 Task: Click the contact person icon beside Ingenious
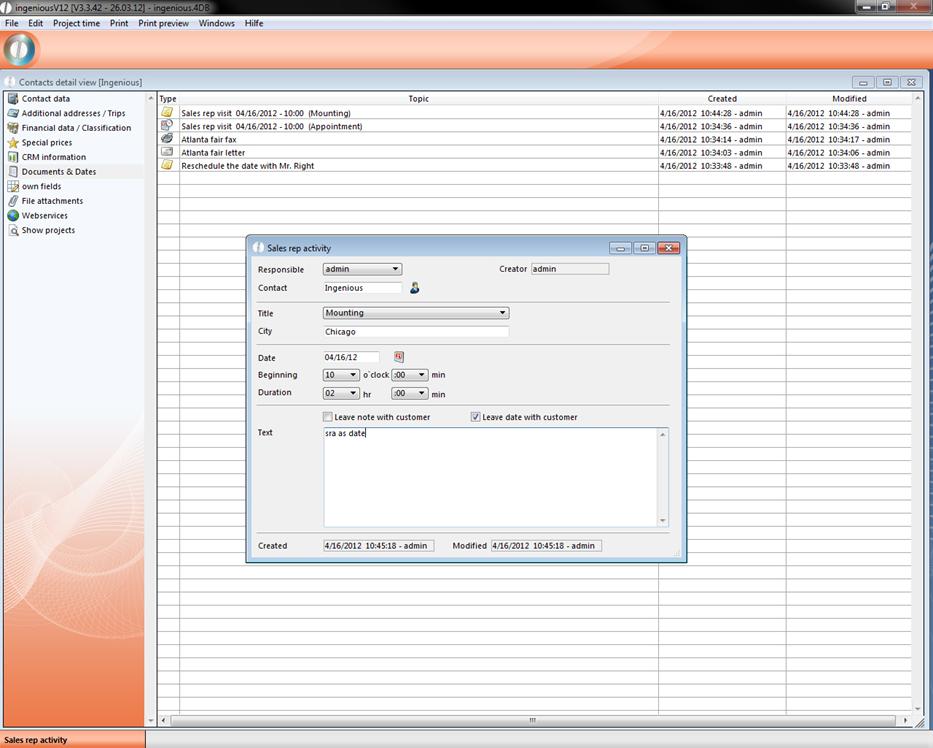click(415, 288)
